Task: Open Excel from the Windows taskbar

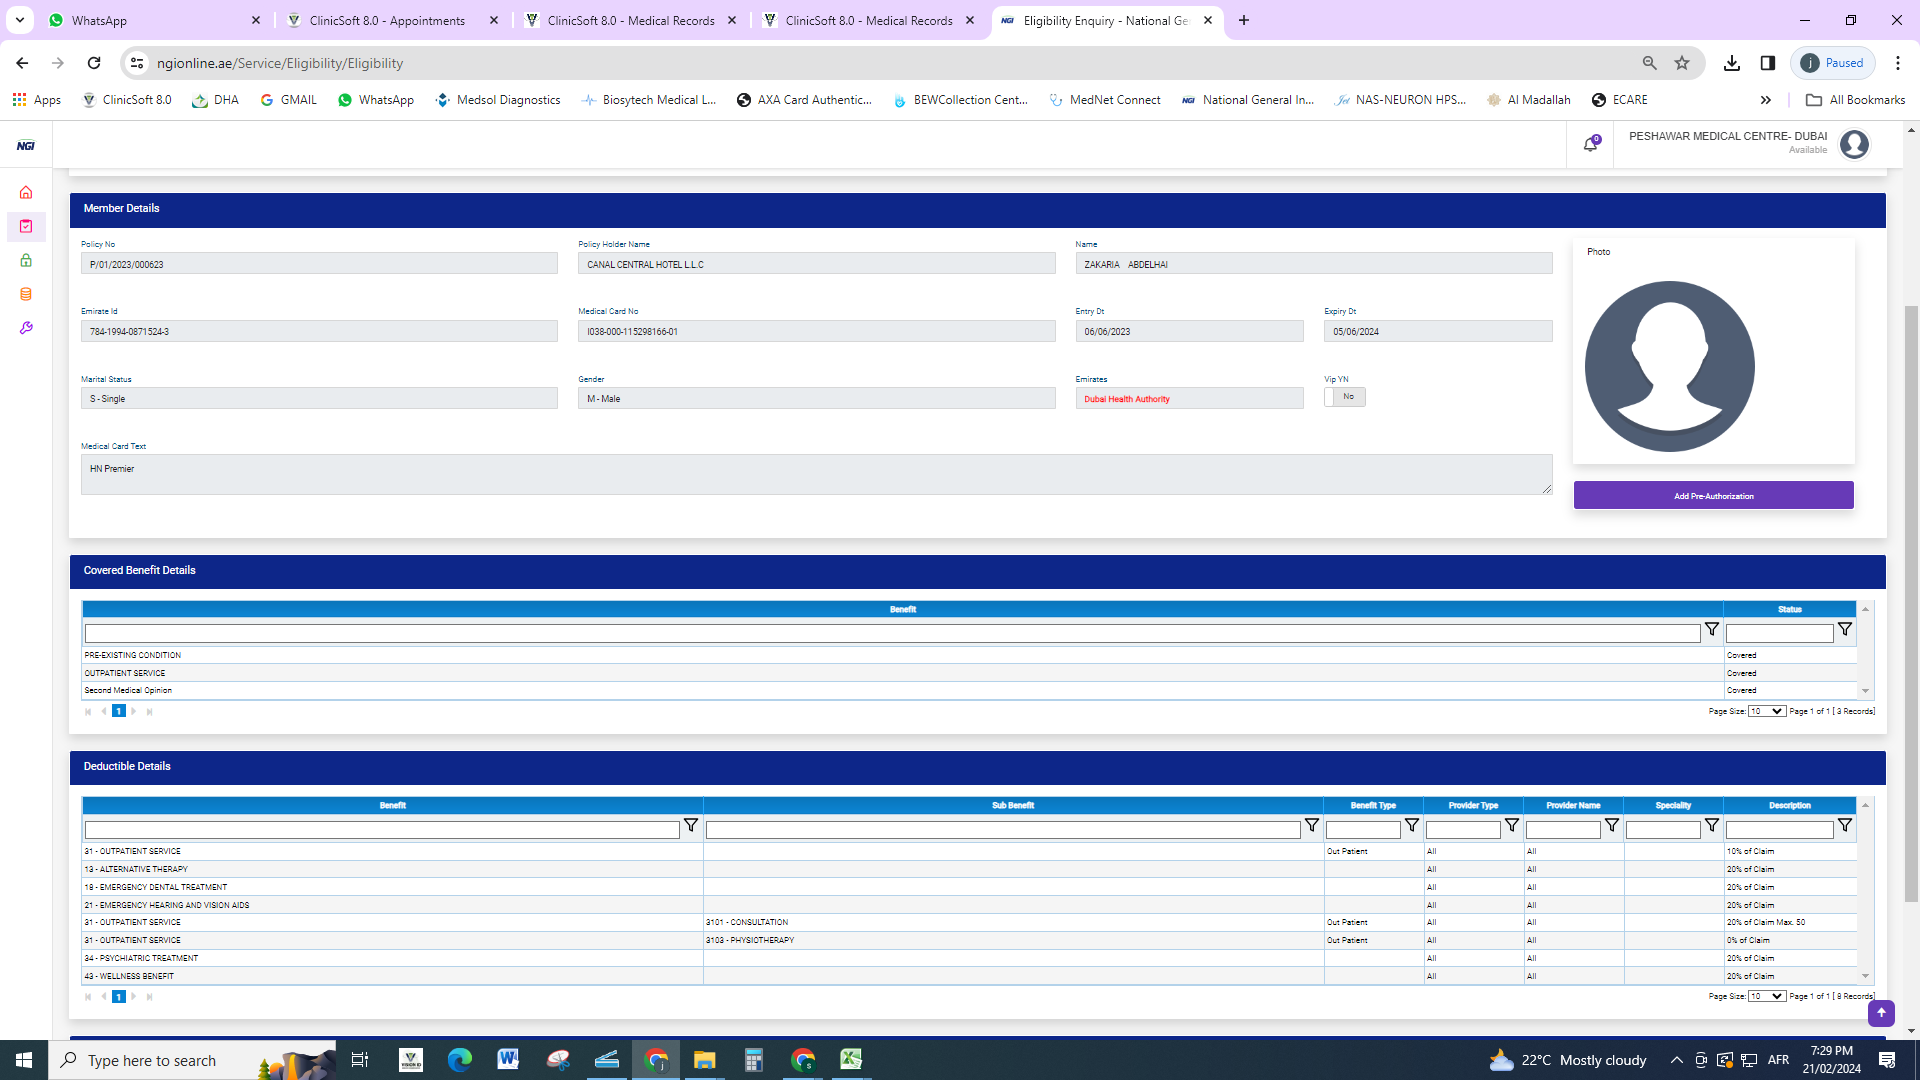Action: pos(851,1060)
